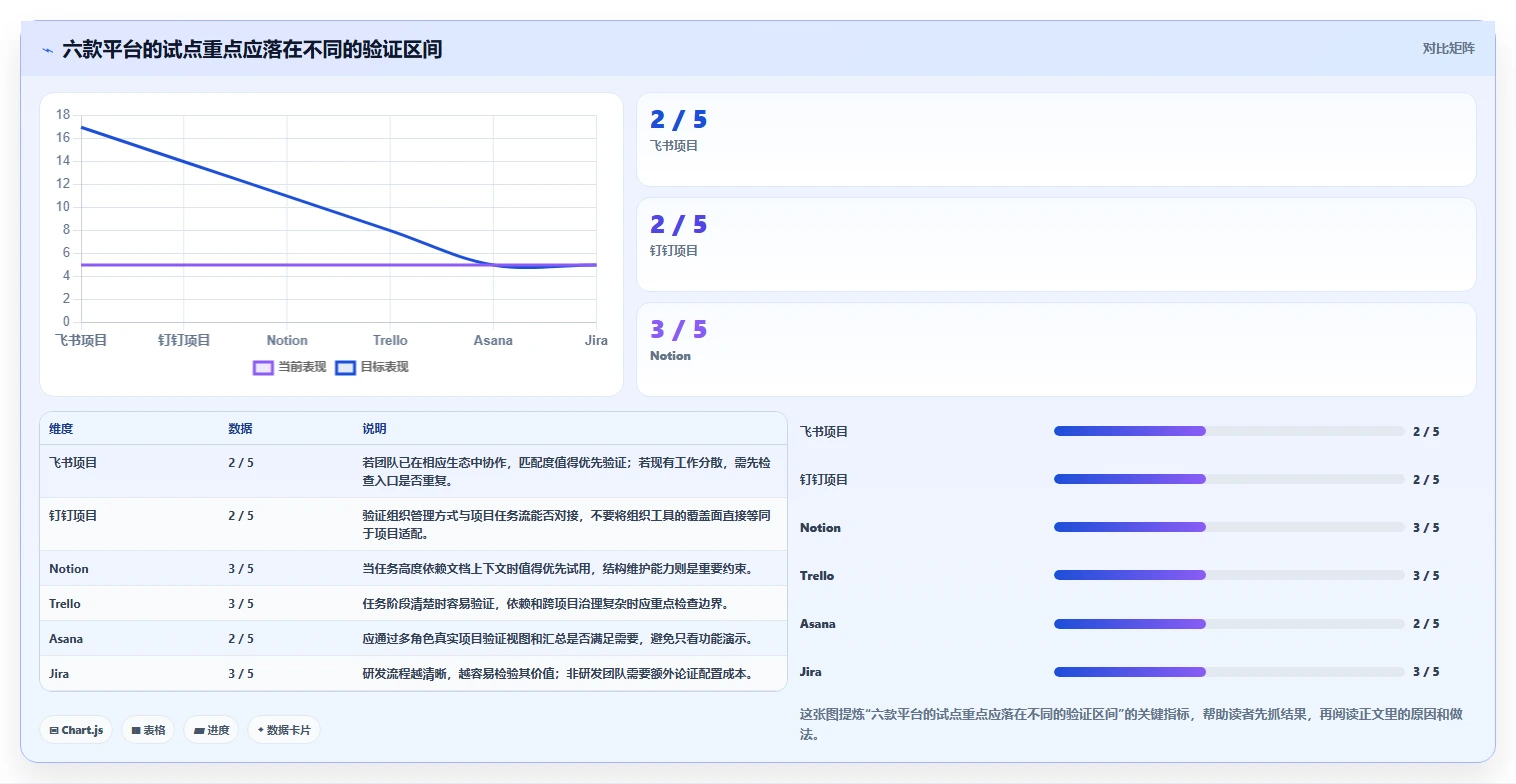
Task: Click the 3 / 5 value in Trello table row
Action: [x=241, y=604]
